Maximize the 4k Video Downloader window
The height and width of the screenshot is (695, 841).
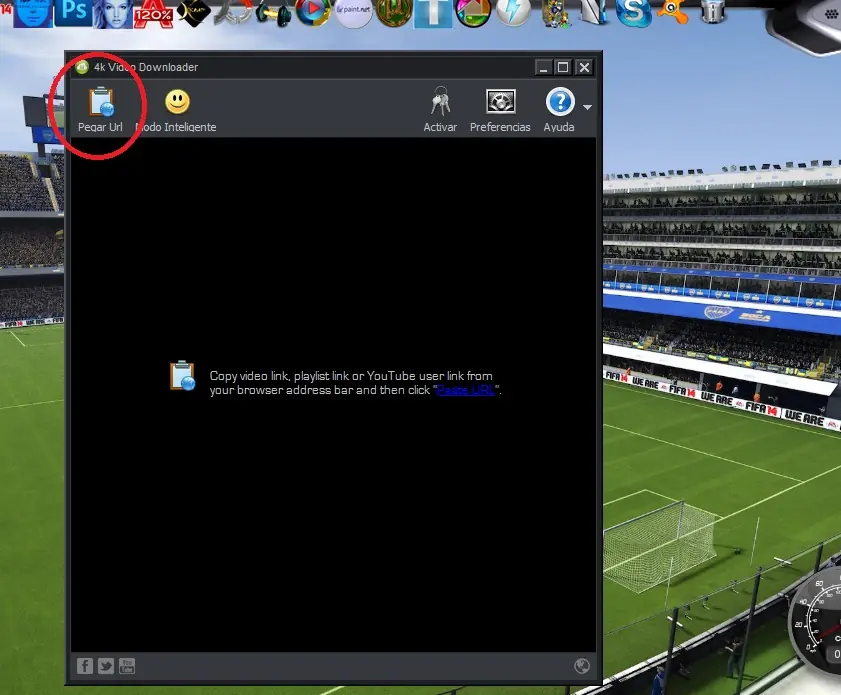(x=563, y=67)
